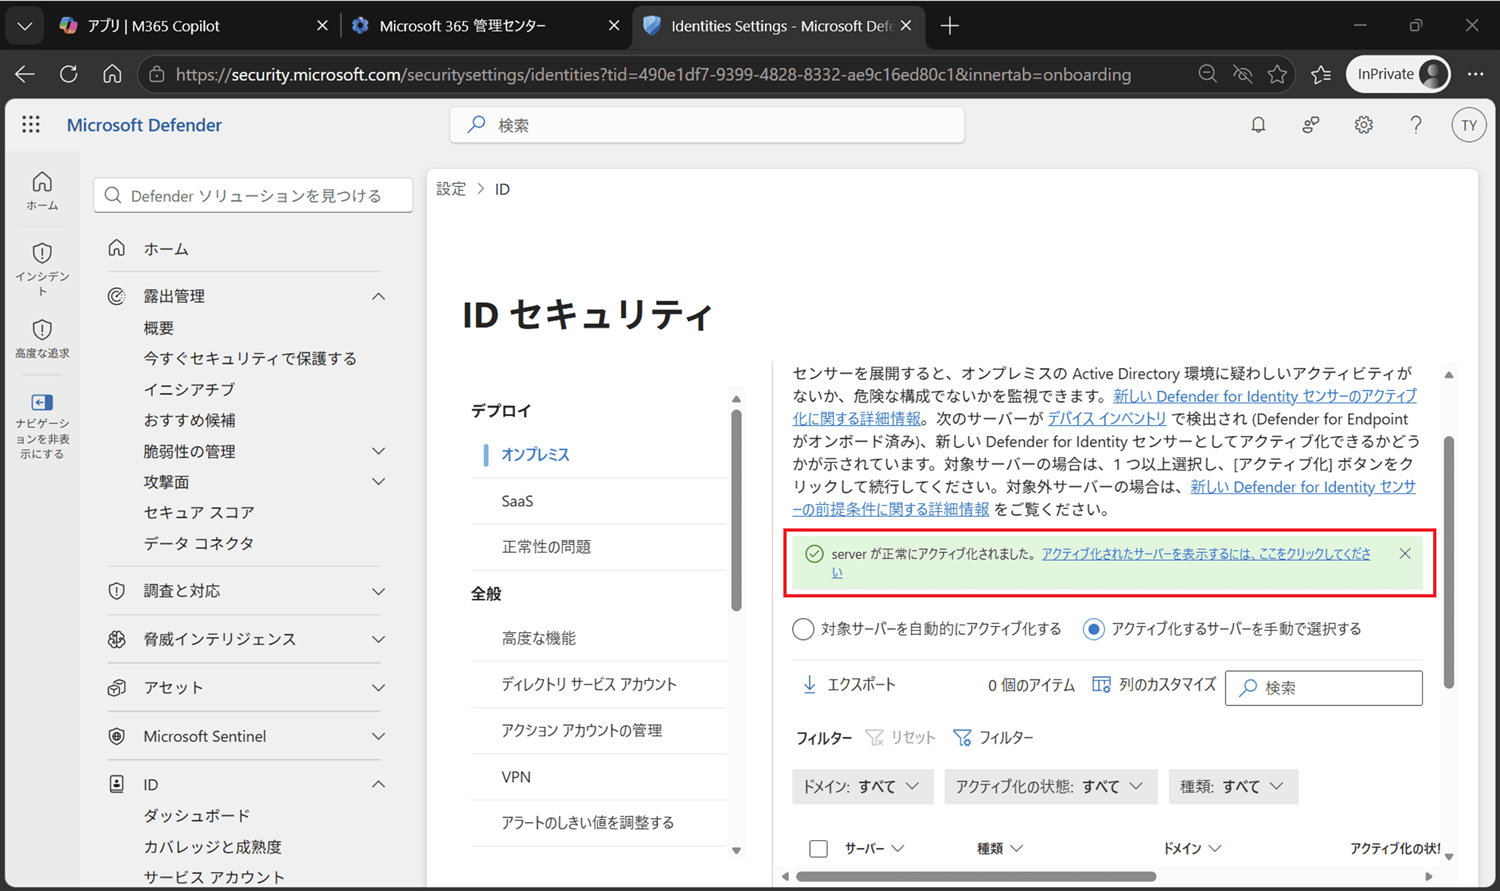The image size is (1500, 891).
Task: Open the browser favorites list icon
Action: tap(1321, 74)
